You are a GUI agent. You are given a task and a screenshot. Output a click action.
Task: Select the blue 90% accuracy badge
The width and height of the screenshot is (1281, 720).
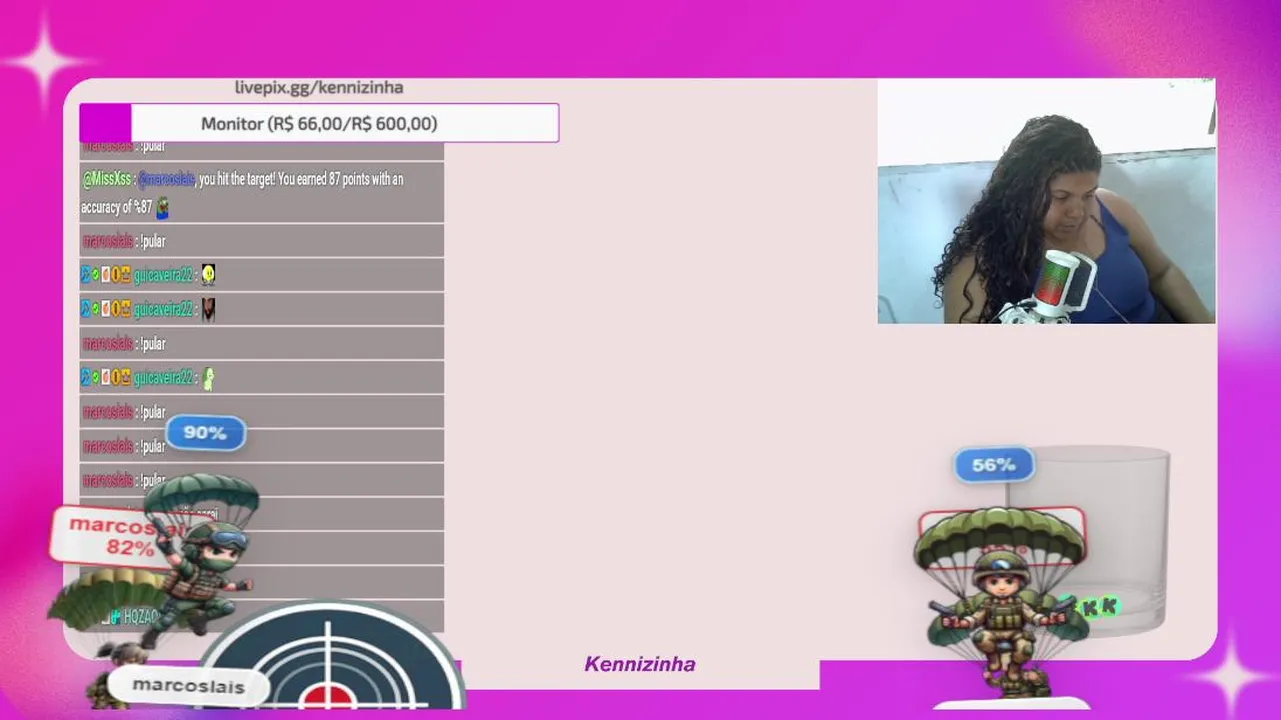205,433
